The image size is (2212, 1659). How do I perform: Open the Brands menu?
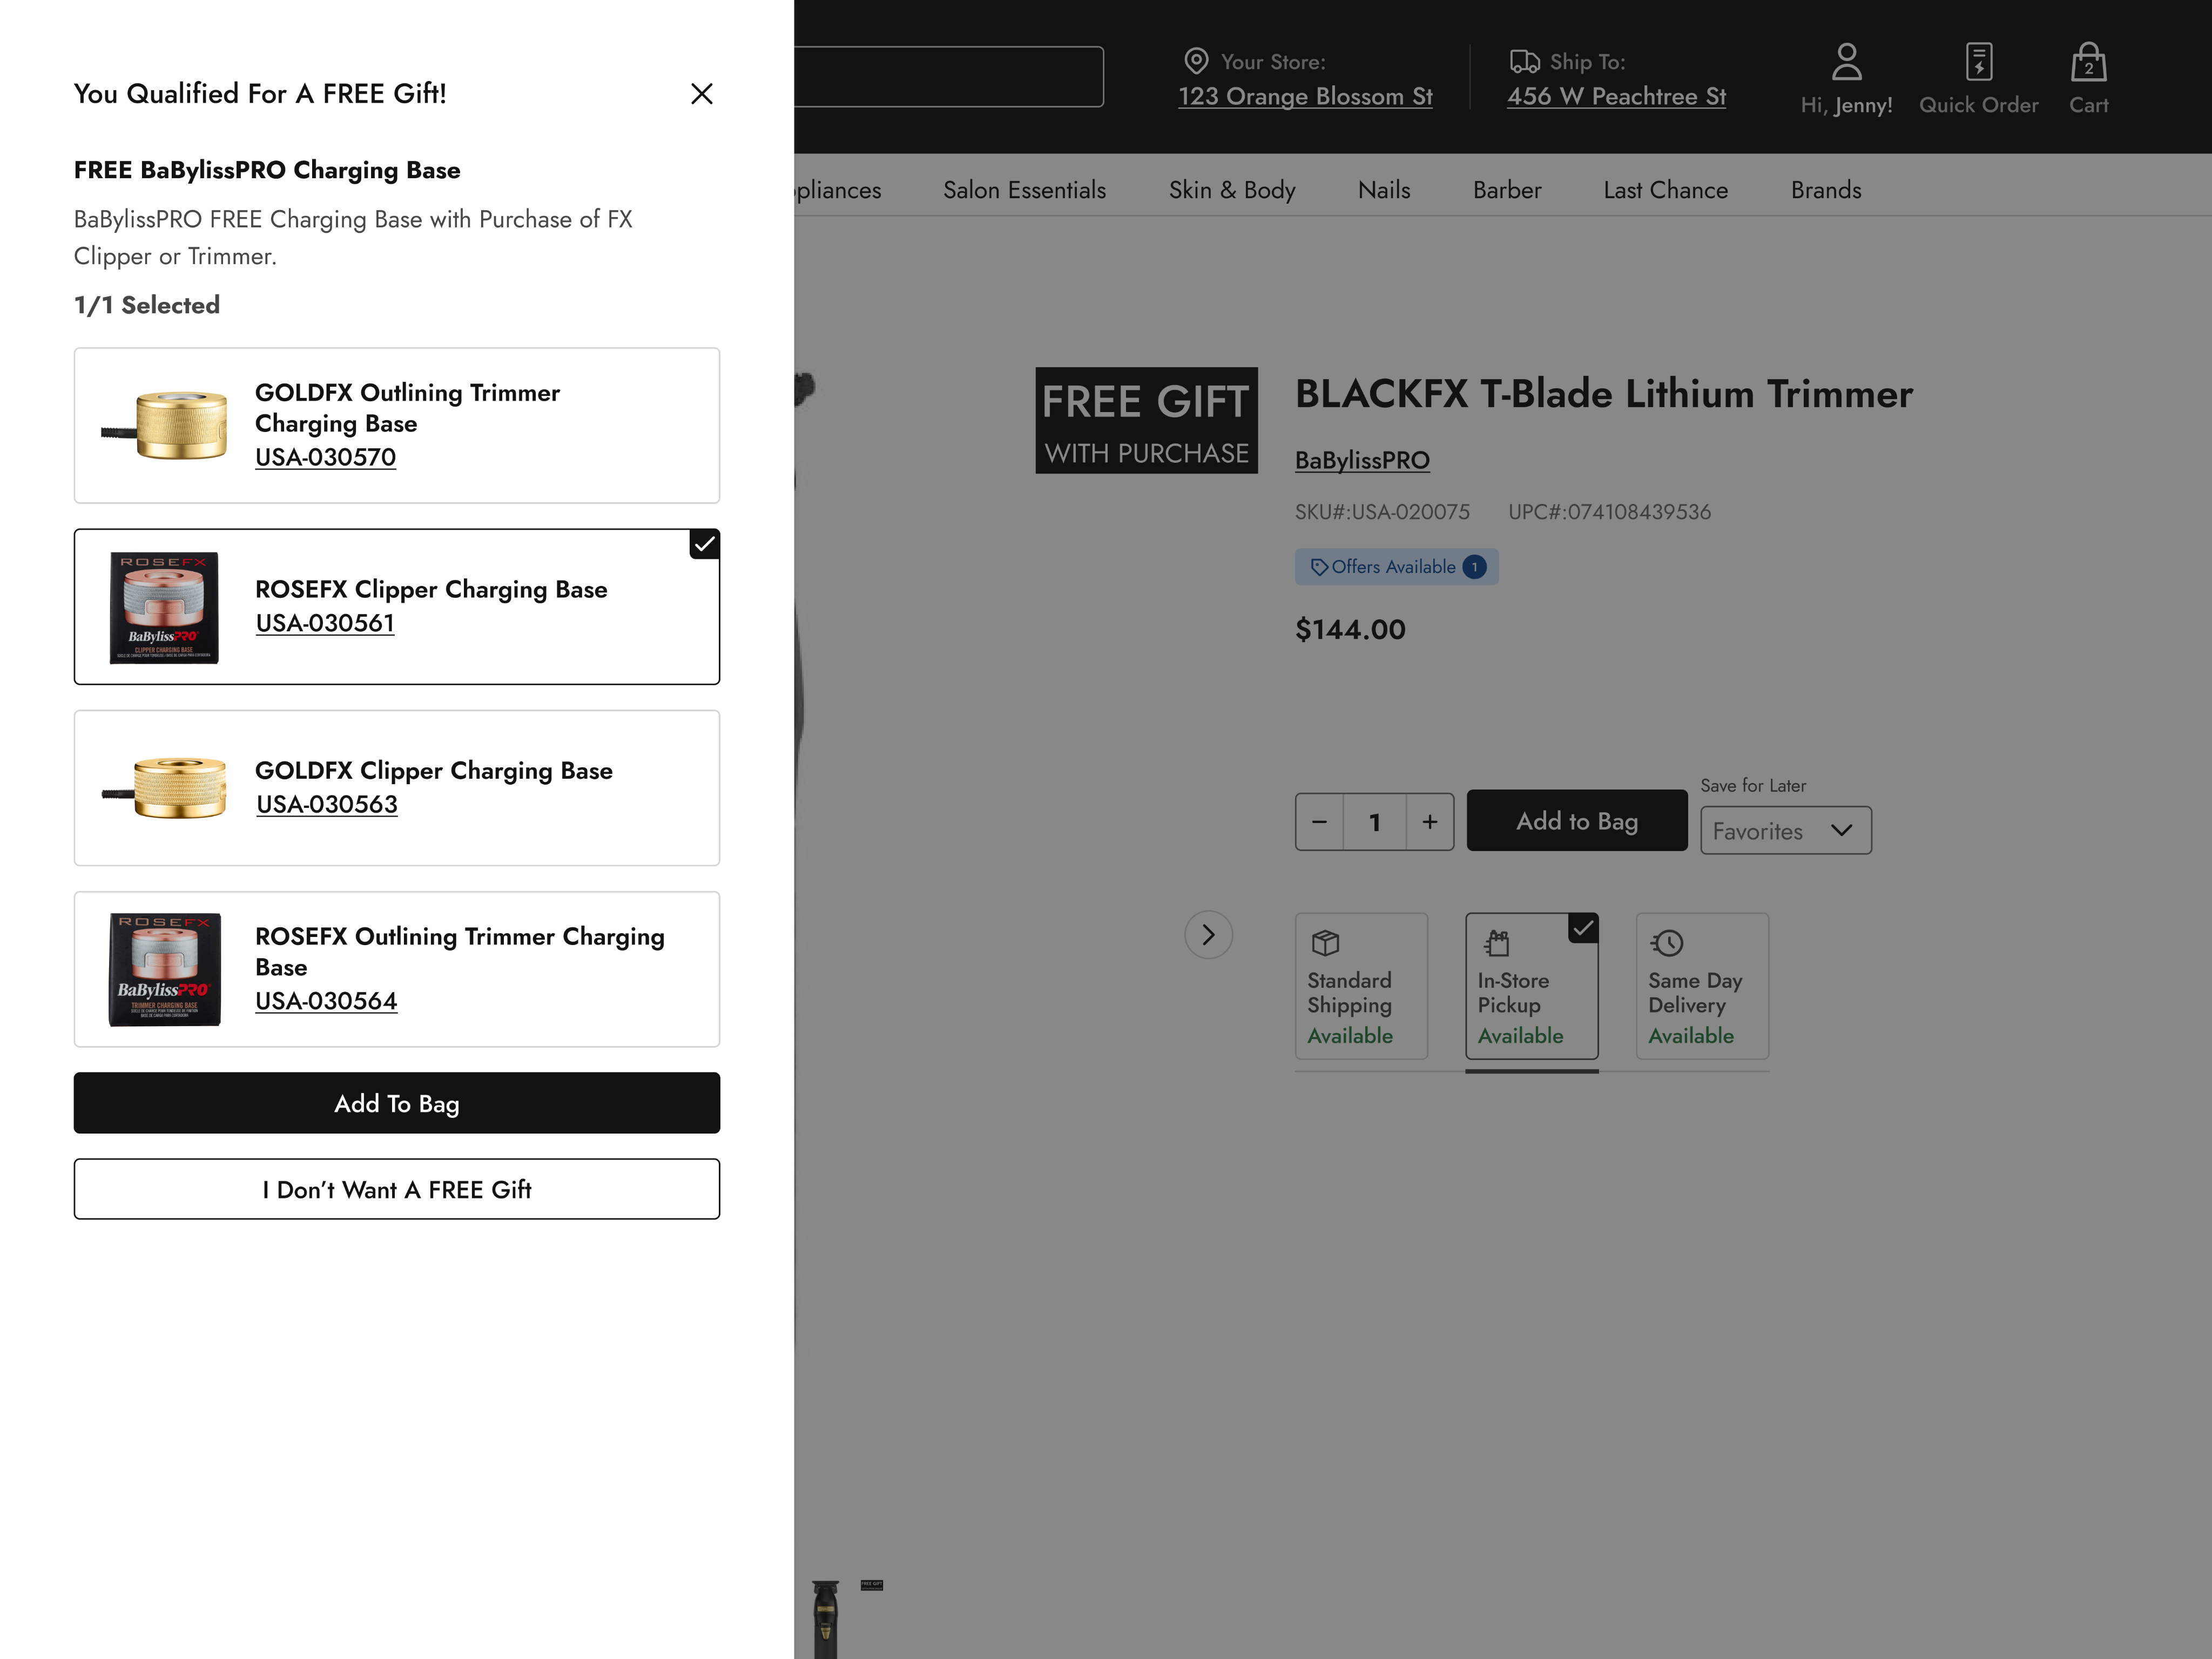tap(1826, 190)
